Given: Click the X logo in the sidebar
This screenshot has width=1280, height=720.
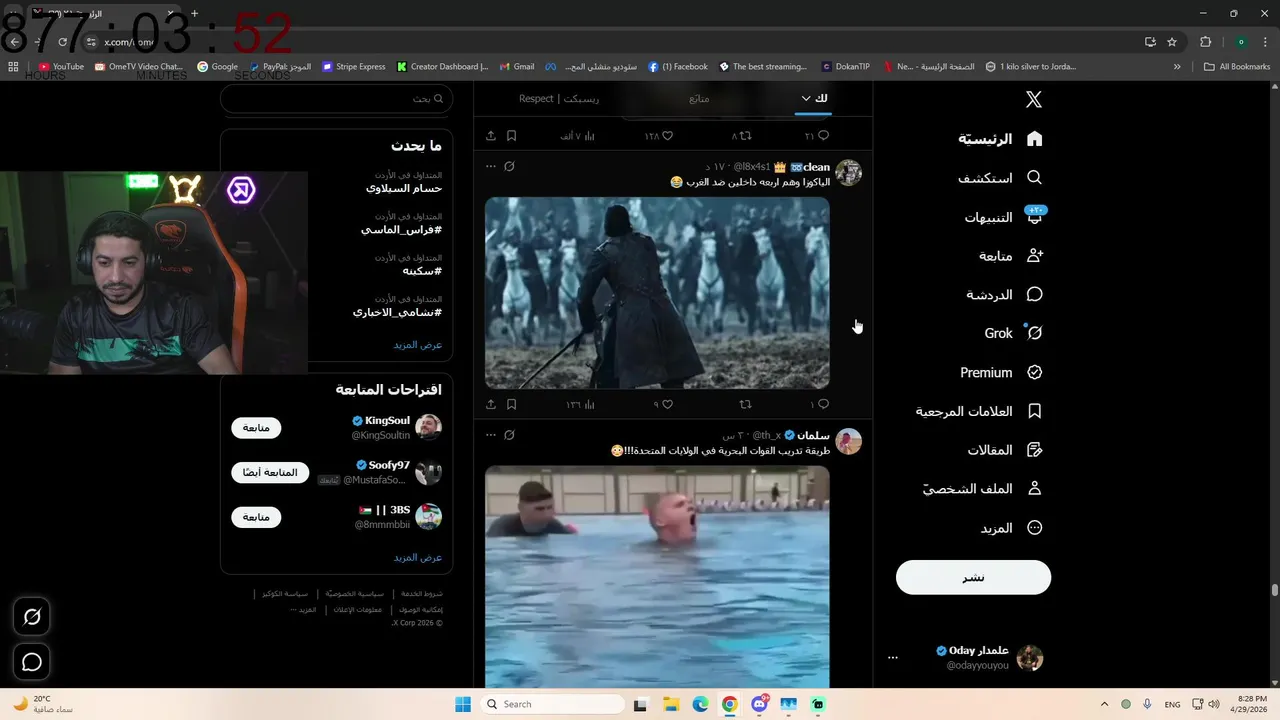Looking at the screenshot, I should pos(1034,99).
